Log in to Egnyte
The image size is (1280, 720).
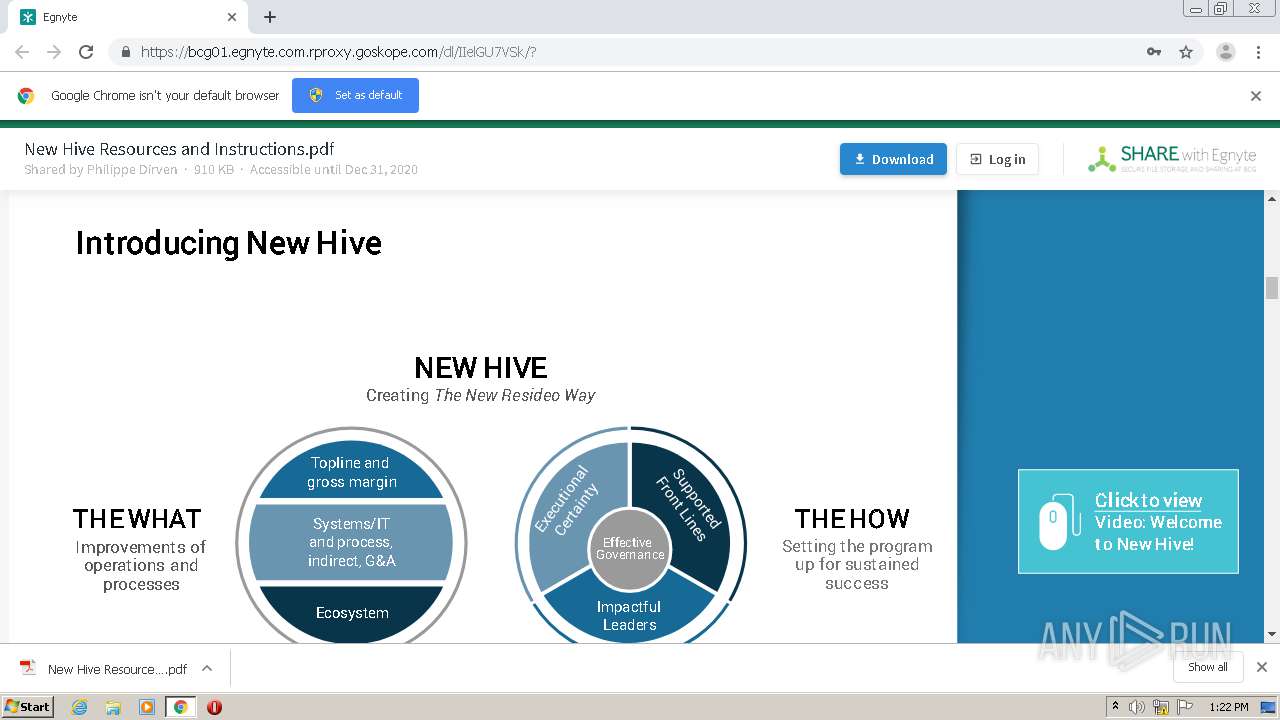997,159
